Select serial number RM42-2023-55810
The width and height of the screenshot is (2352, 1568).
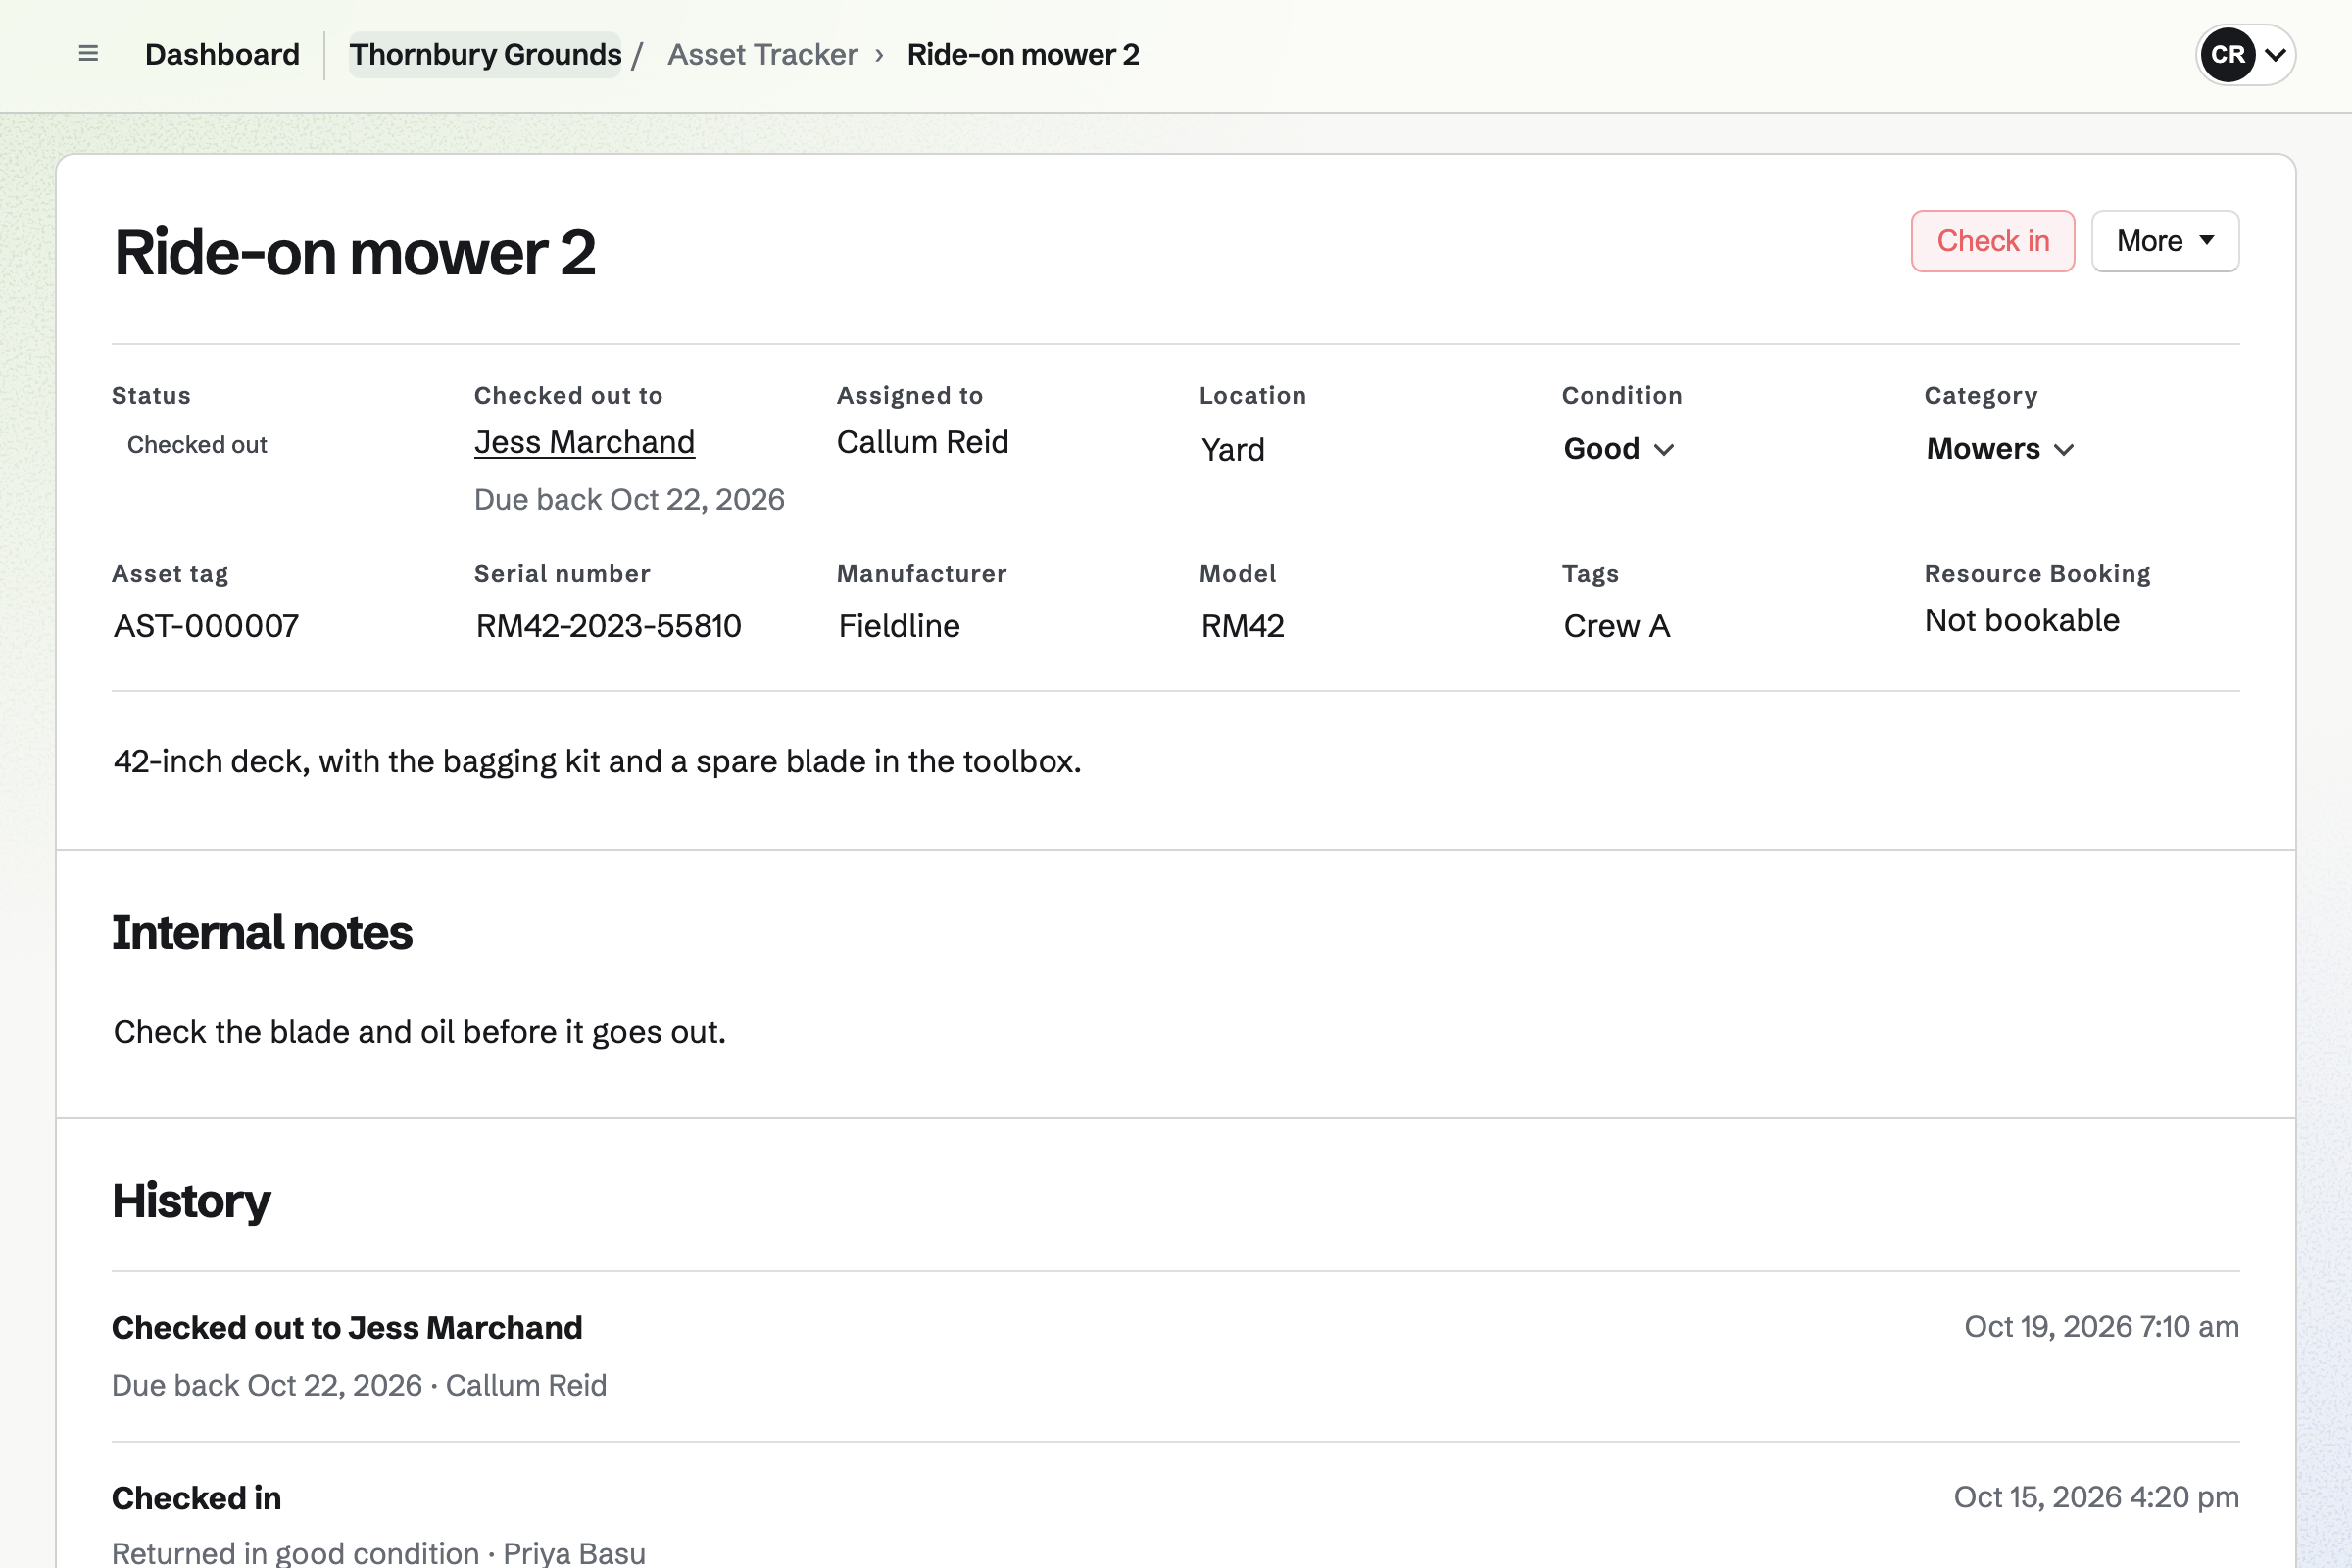click(x=608, y=626)
